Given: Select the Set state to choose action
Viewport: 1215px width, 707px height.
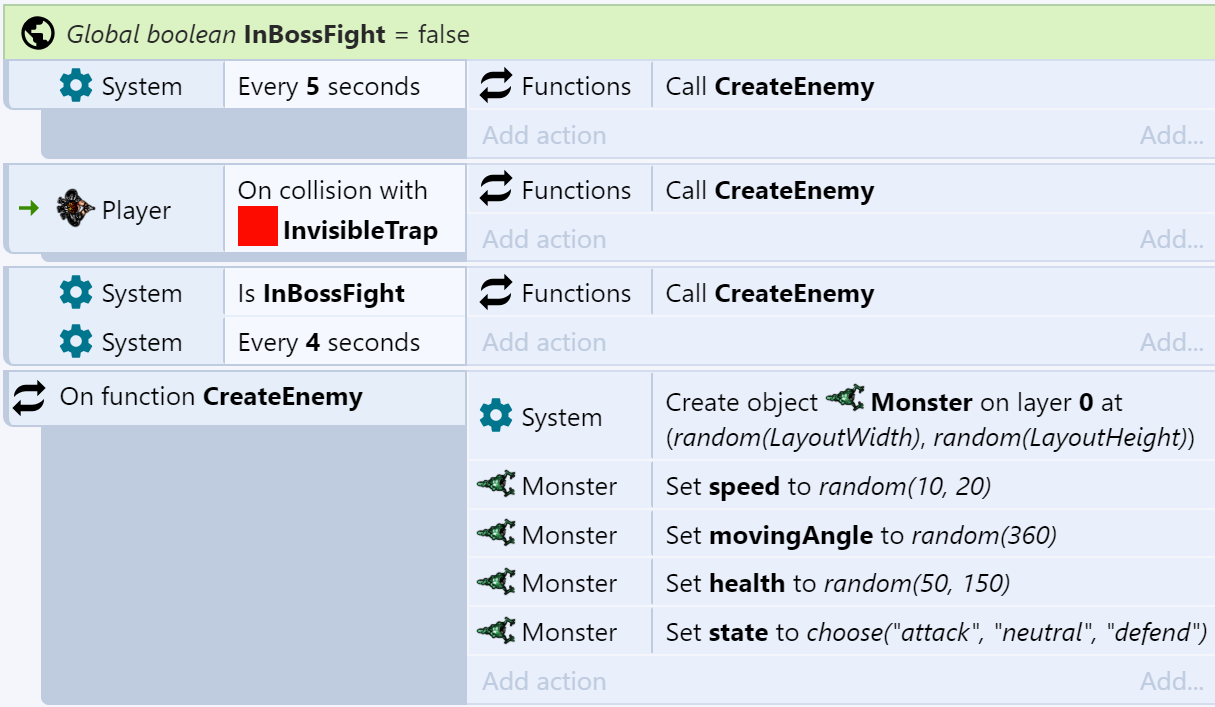Looking at the screenshot, I should point(936,632).
